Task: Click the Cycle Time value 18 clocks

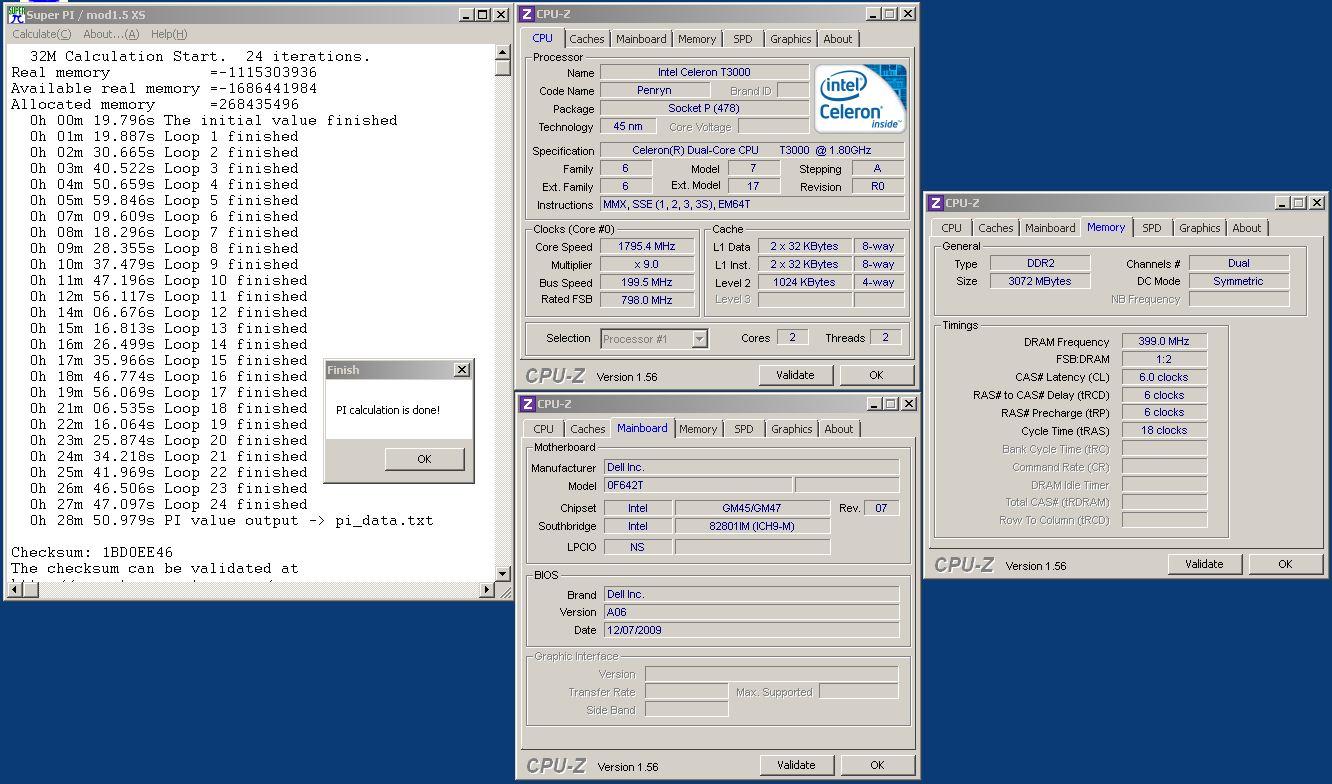Action: (x=1164, y=430)
